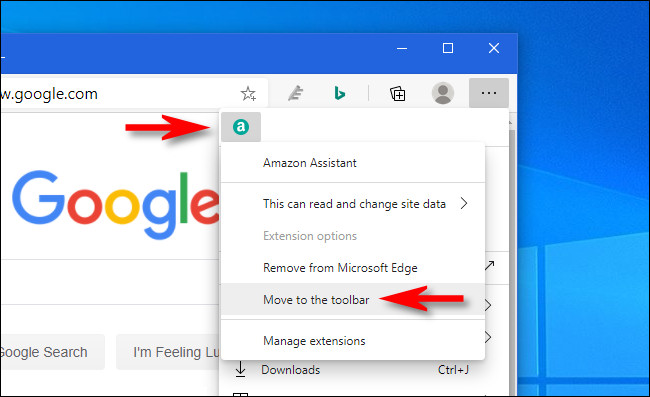Viewport: 650px width, 397px height.
Task: Open This can read and change site data
Action: tap(353, 204)
